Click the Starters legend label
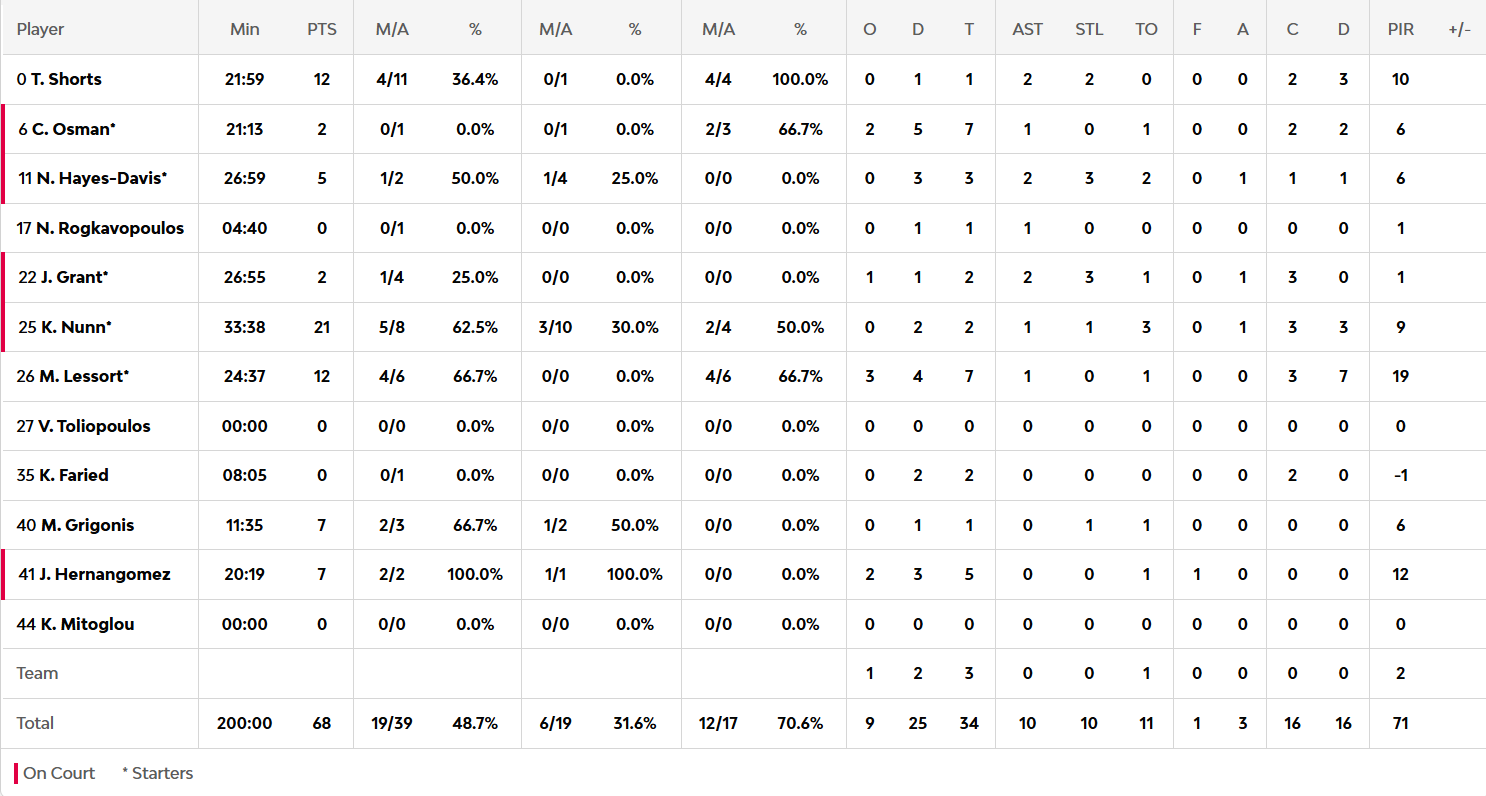The height and width of the screenshot is (796, 1486). pos(157,773)
